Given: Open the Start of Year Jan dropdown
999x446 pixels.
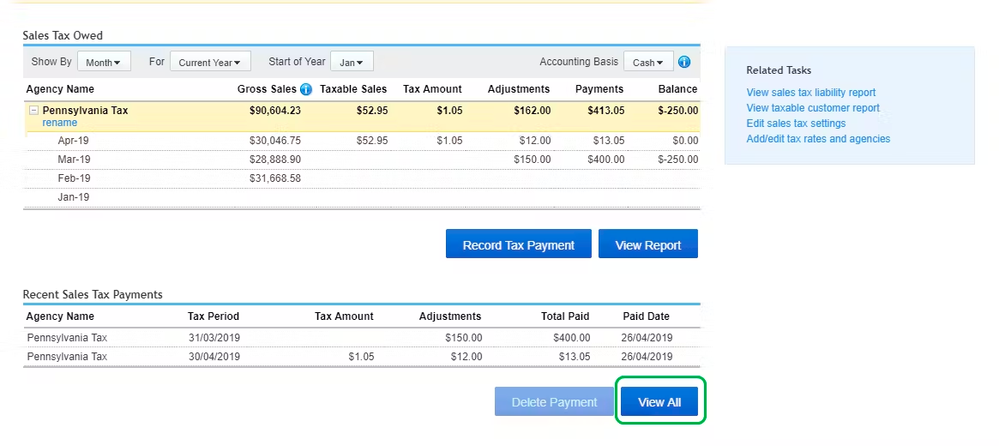Looking at the screenshot, I should click(351, 62).
